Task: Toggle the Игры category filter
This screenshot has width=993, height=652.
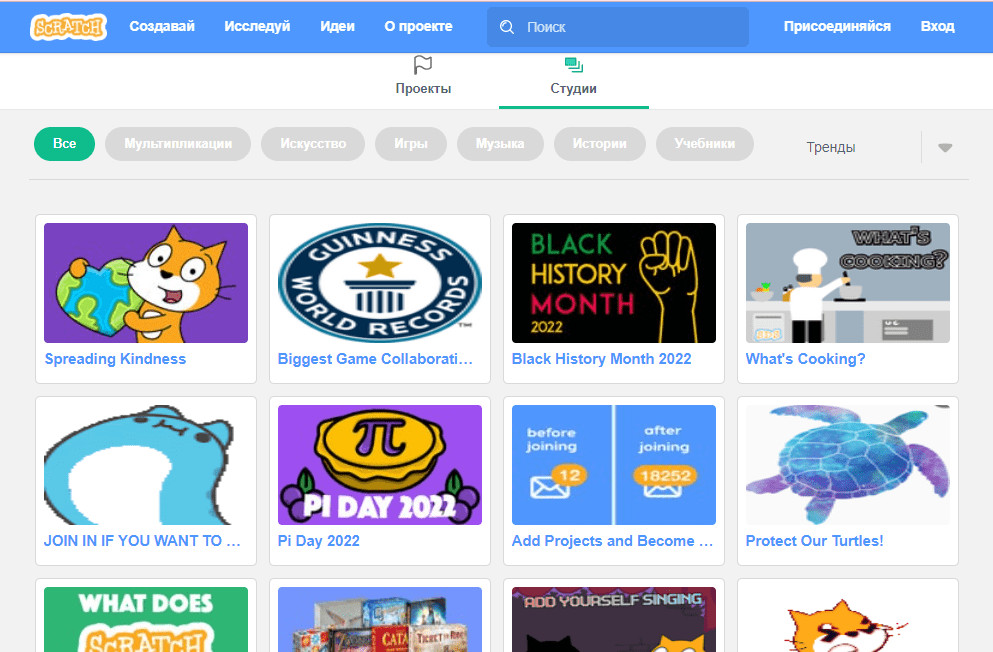Action: coord(411,144)
